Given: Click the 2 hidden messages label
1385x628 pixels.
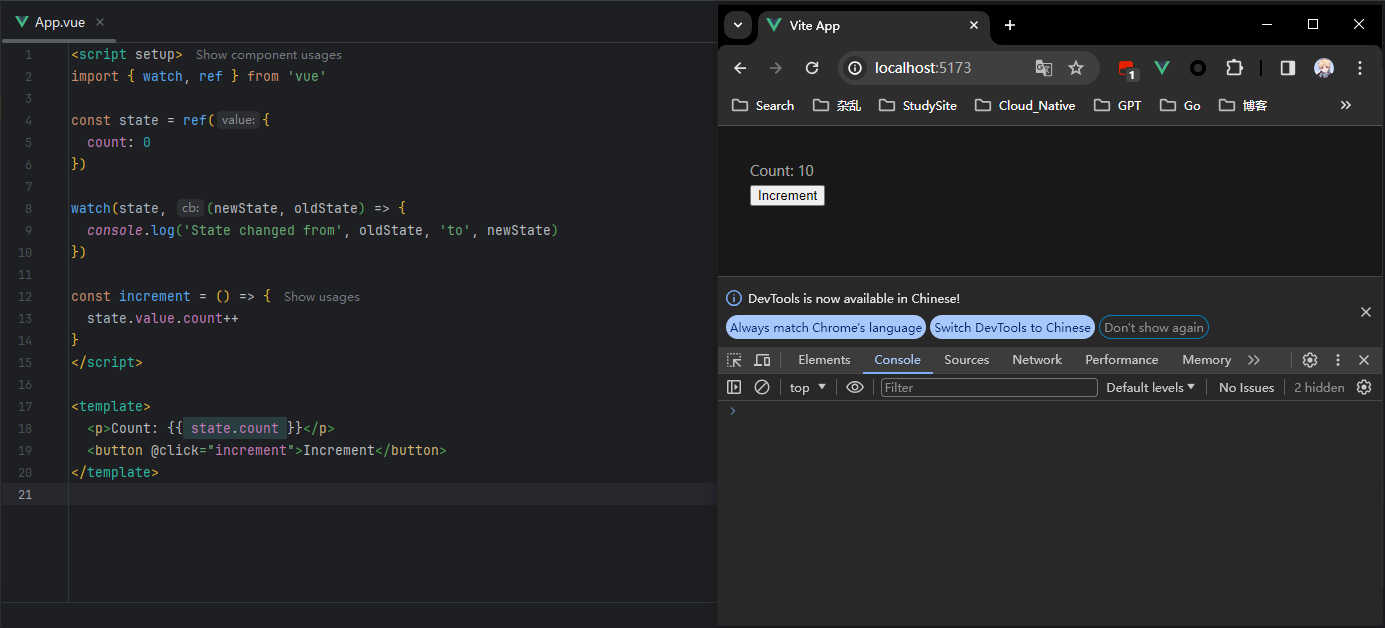Looking at the screenshot, I should (x=1319, y=387).
